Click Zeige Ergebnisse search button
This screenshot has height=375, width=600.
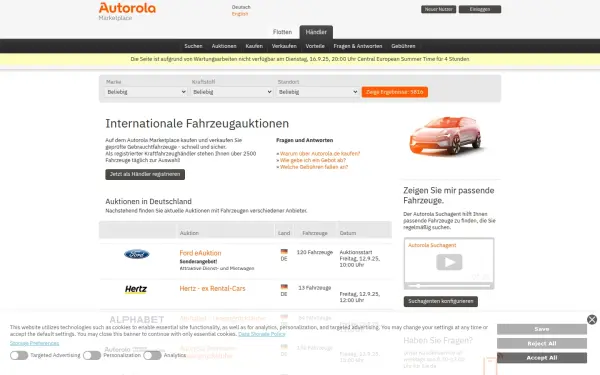pos(395,92)
